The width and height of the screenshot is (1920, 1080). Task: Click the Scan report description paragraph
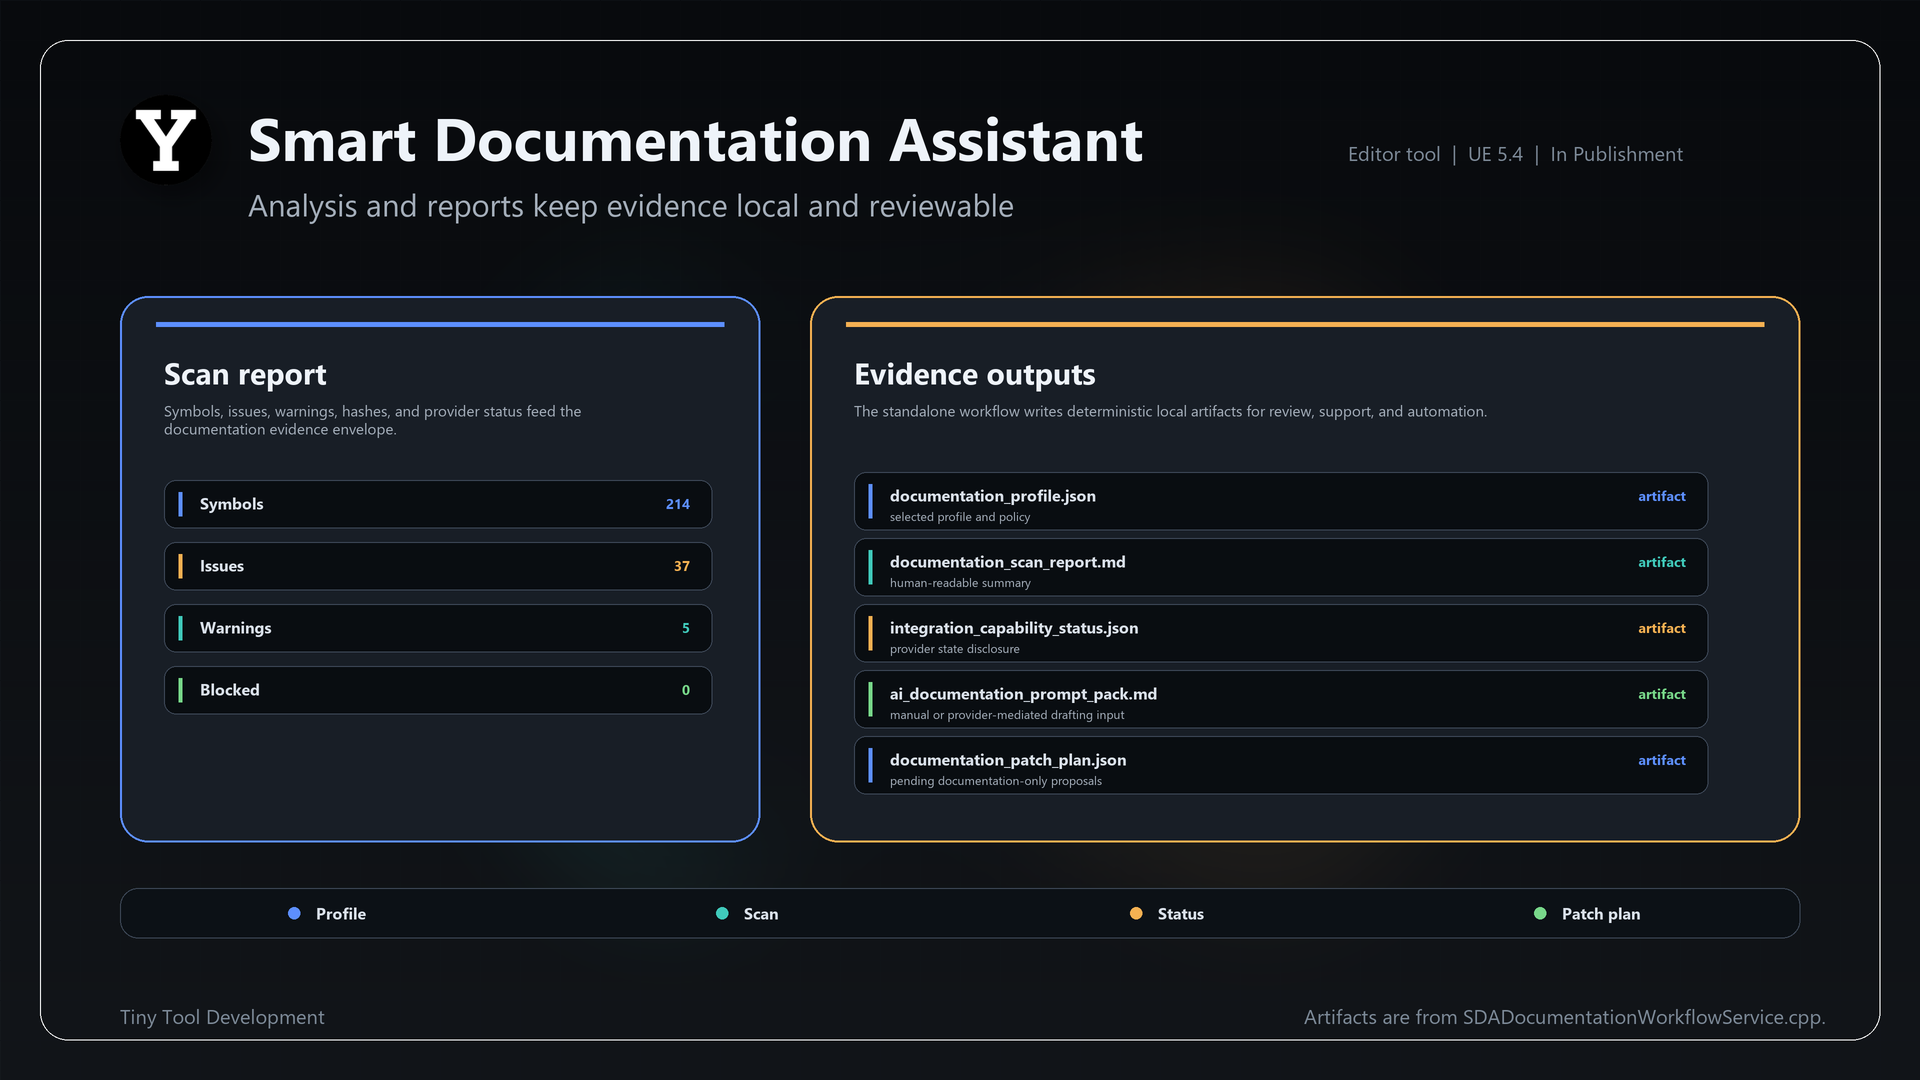[372, 420]
